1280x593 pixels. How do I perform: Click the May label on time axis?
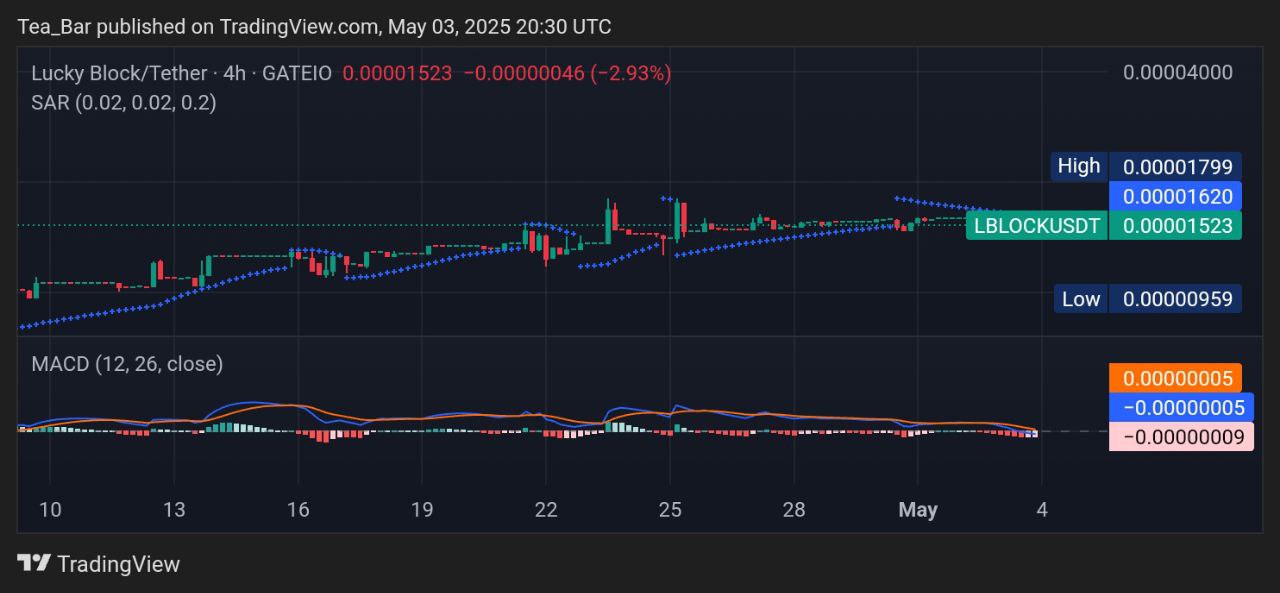(x=918, y=510)
